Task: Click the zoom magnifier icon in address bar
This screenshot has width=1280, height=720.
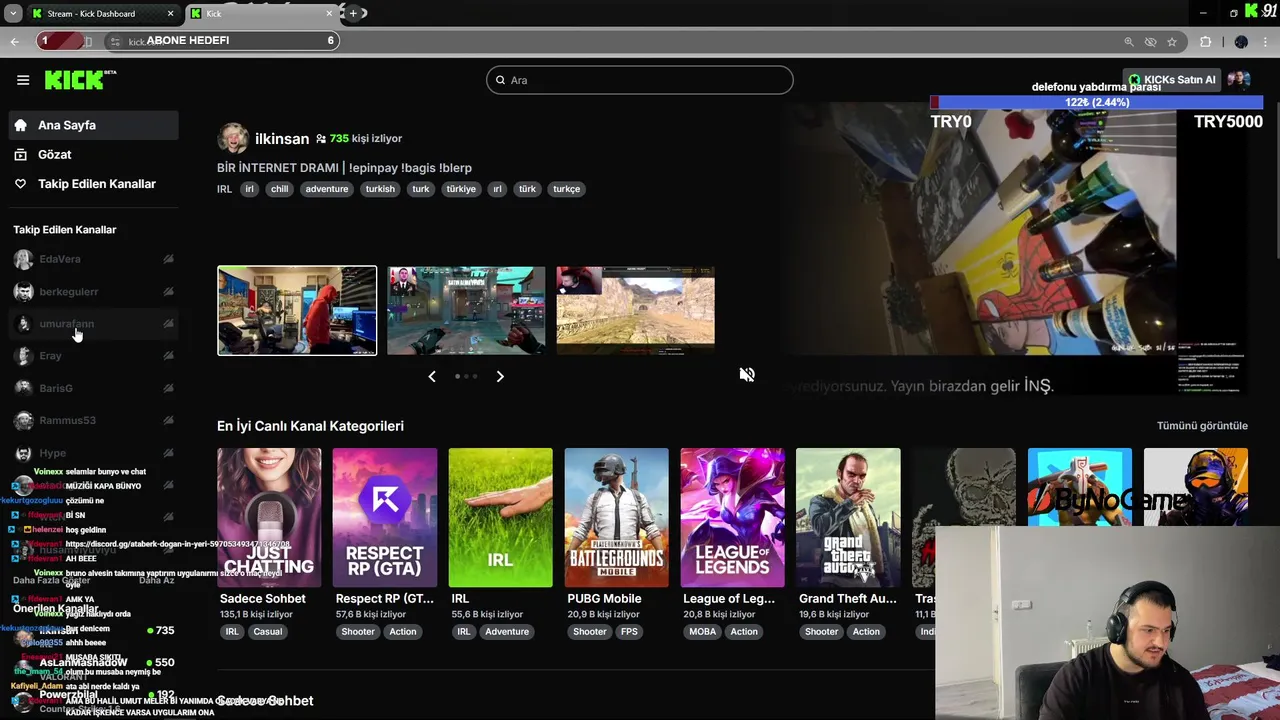Action: click(x=1129, y=42)
